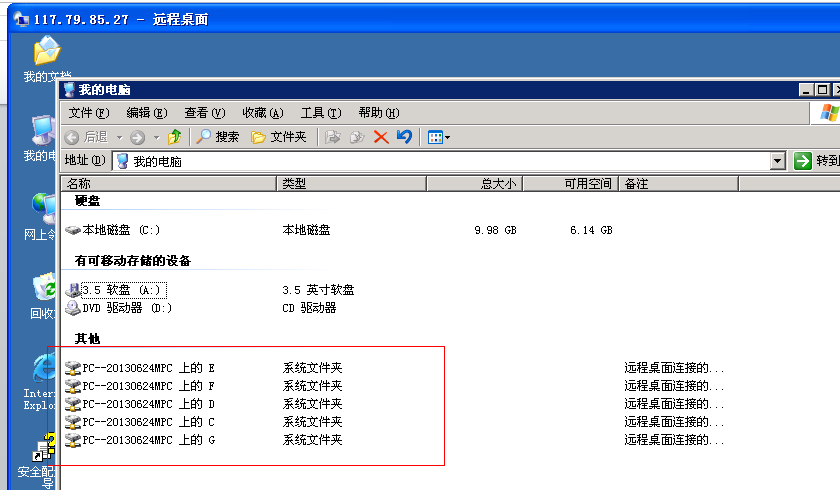840x490 pixels.
Task: Open the File (文件) menu
Action: point(88,113)
